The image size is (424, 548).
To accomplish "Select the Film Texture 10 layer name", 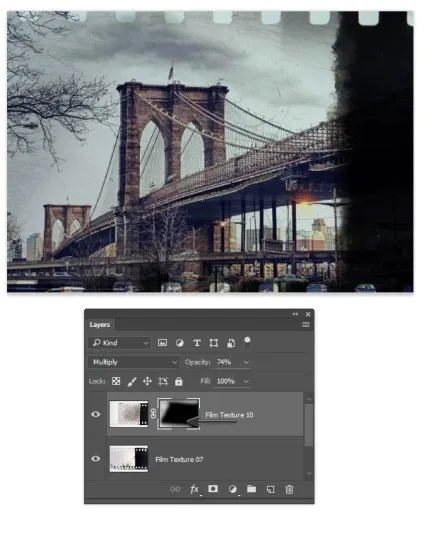I will click(x=229, y=415).
